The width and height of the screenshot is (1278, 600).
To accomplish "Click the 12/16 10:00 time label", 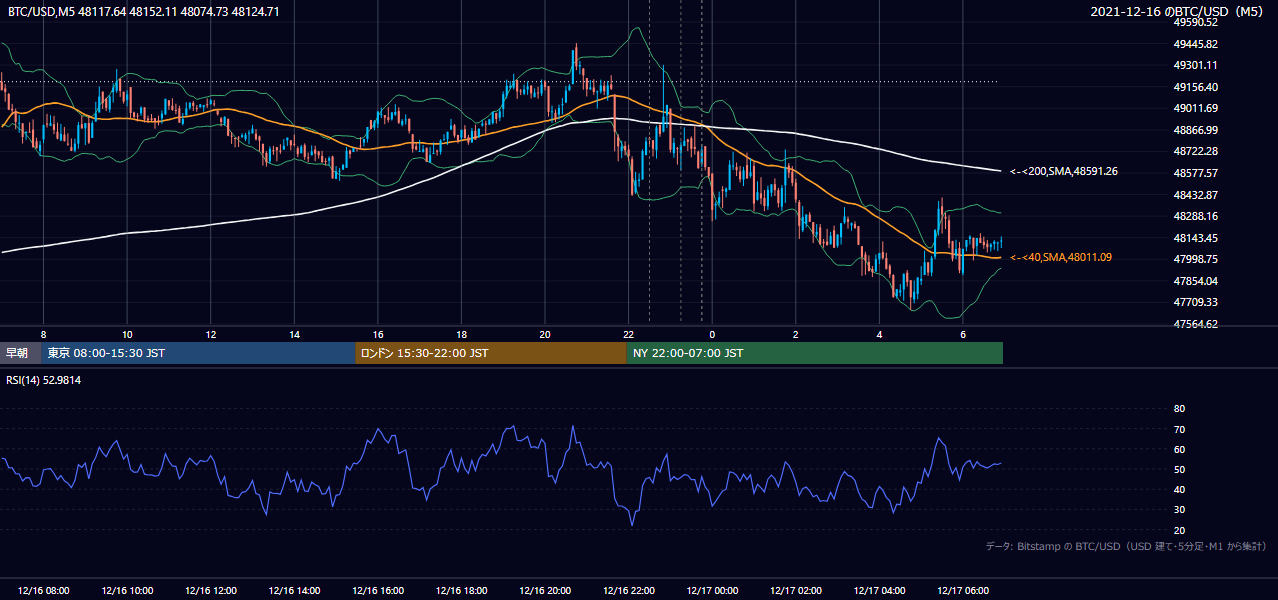I will [127, 591].
